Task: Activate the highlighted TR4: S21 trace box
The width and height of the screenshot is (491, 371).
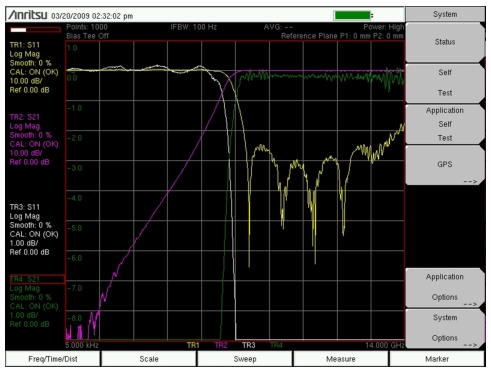Action: pos(37,279)
